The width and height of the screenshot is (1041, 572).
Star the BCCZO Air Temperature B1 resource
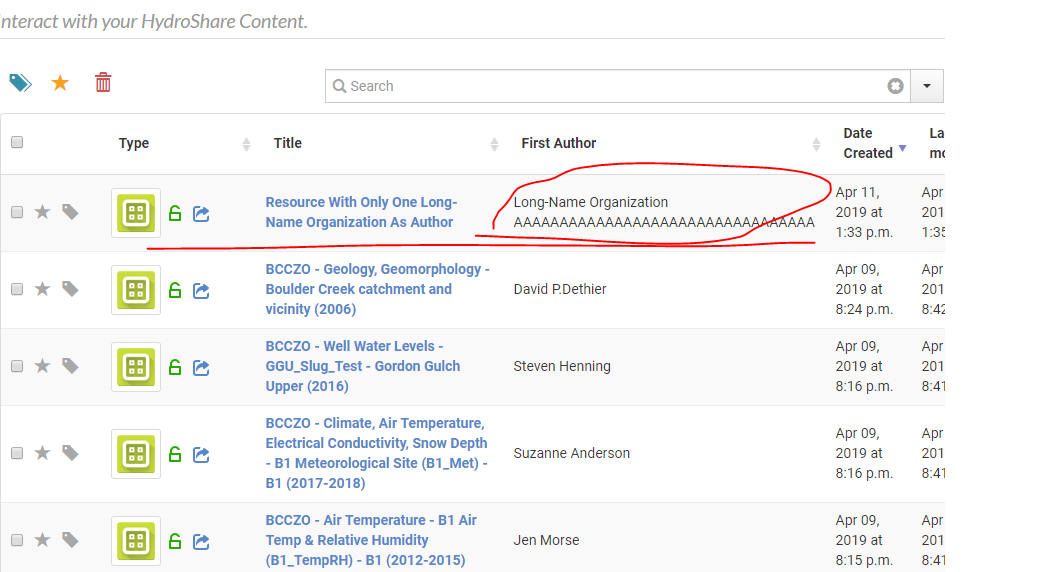point(42,540)
